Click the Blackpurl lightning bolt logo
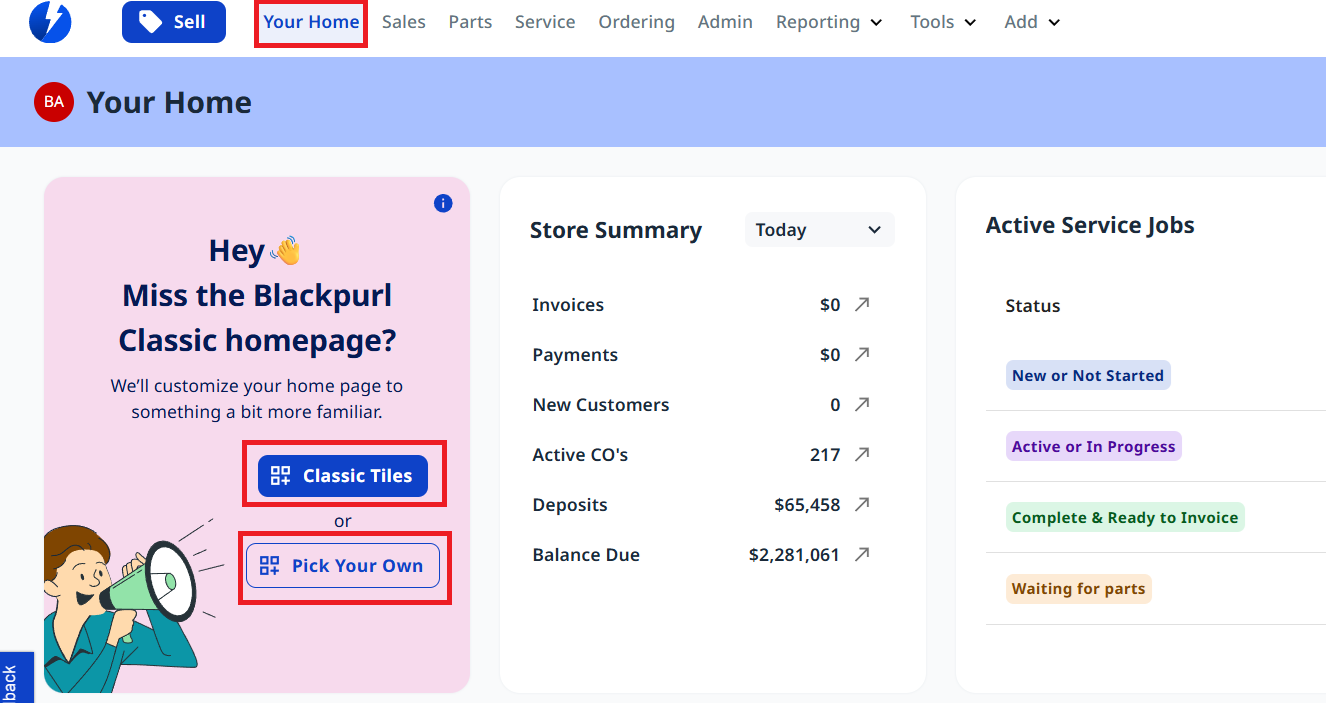 point(50,22)
